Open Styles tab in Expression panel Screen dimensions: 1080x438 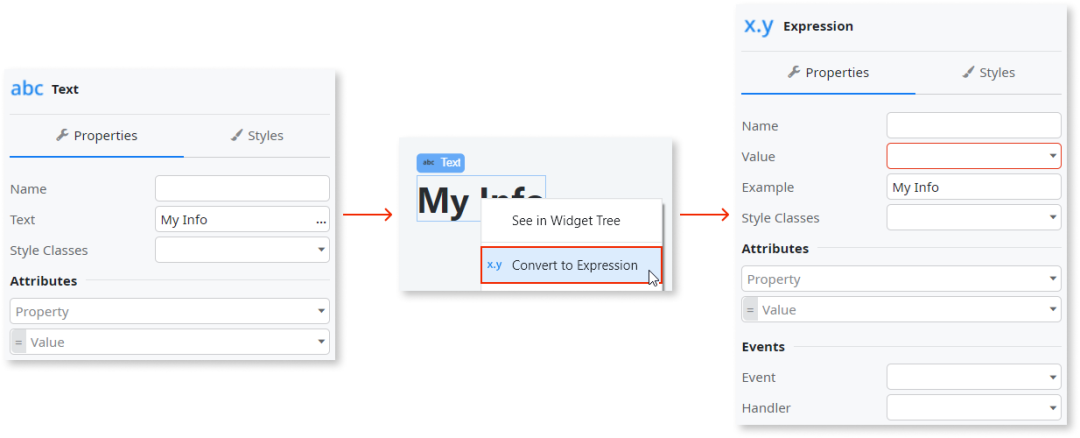click(x=988, y=73)
